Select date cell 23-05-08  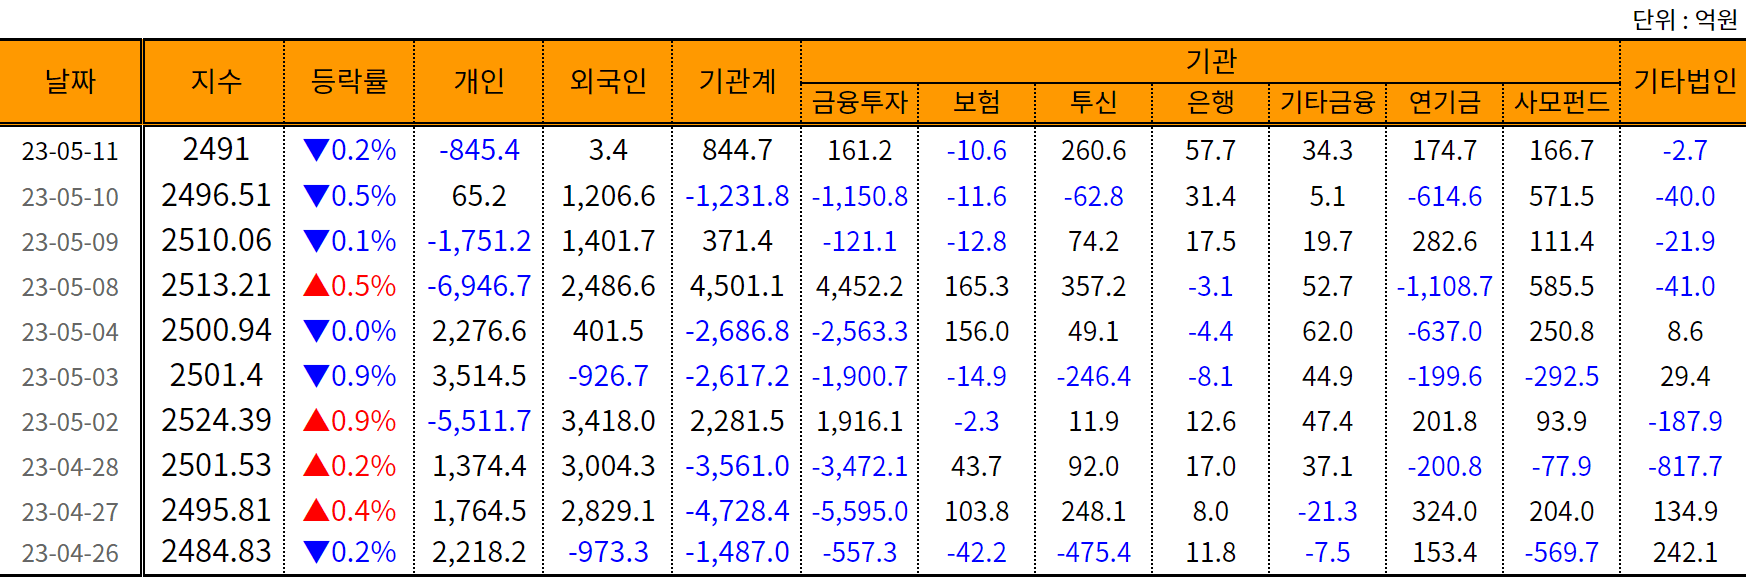click(70, 287)
